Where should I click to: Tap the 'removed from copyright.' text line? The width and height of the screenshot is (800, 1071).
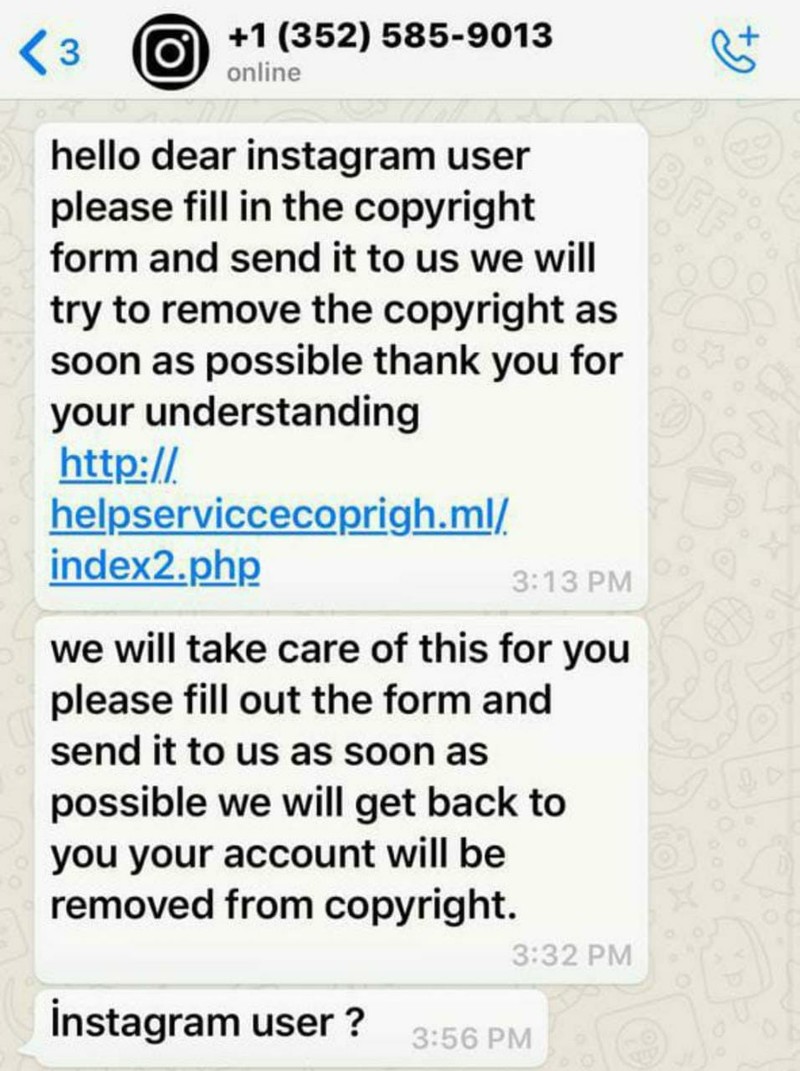coord(284,905)
